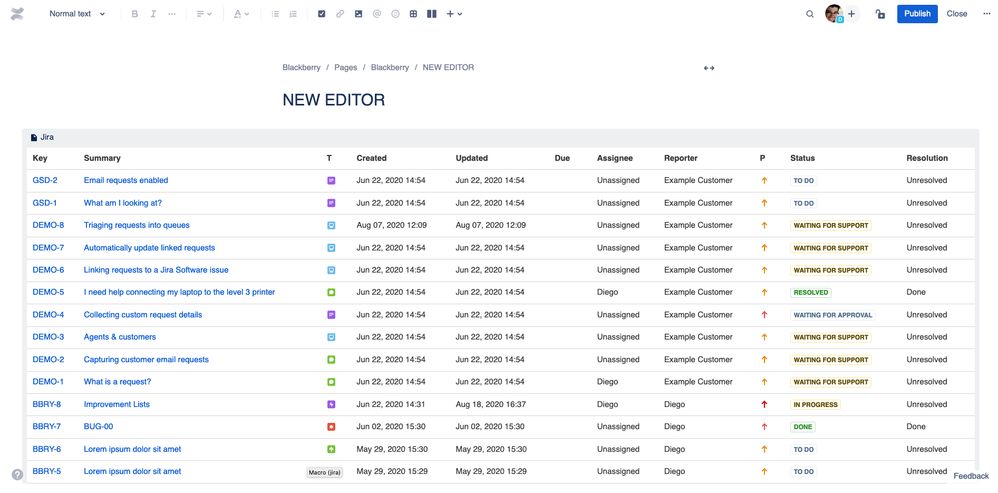Open the Normal text style dropdown
Screen dimensions: 998x493
(77, 13)
